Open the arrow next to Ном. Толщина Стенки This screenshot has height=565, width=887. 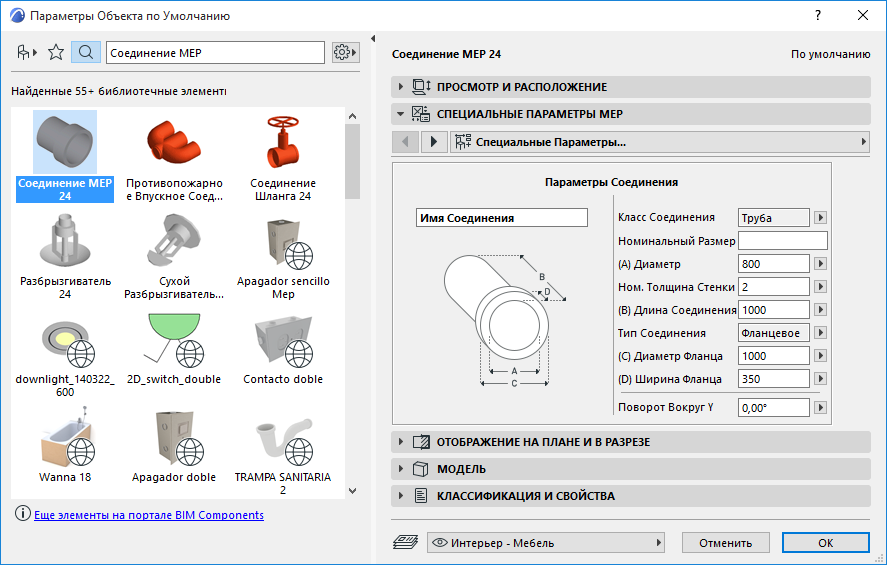pyautogui.click(x=820, y=287)
